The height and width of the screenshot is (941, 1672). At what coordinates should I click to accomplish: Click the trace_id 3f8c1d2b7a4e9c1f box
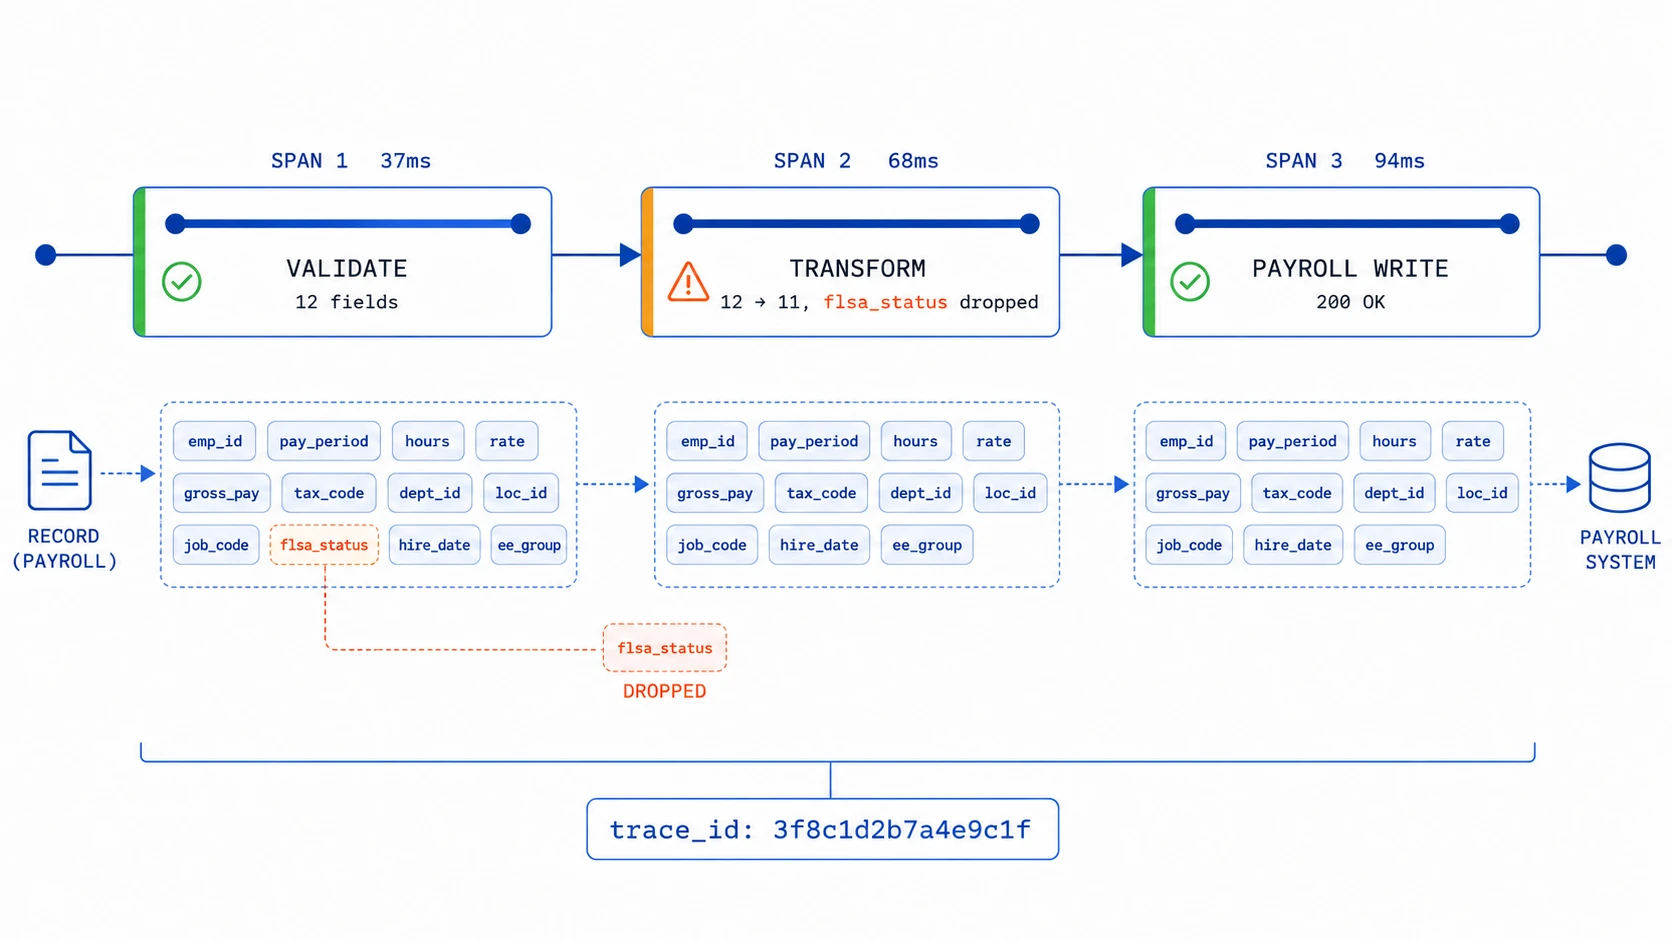coord(822,829)
